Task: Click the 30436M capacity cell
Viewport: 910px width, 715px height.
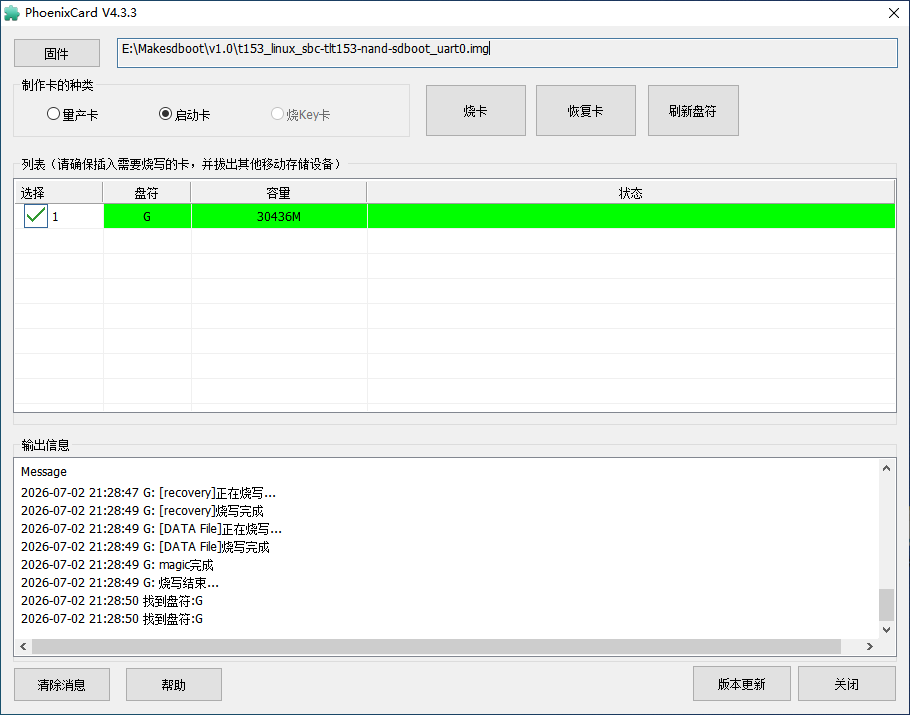Action: click(279, 216)
